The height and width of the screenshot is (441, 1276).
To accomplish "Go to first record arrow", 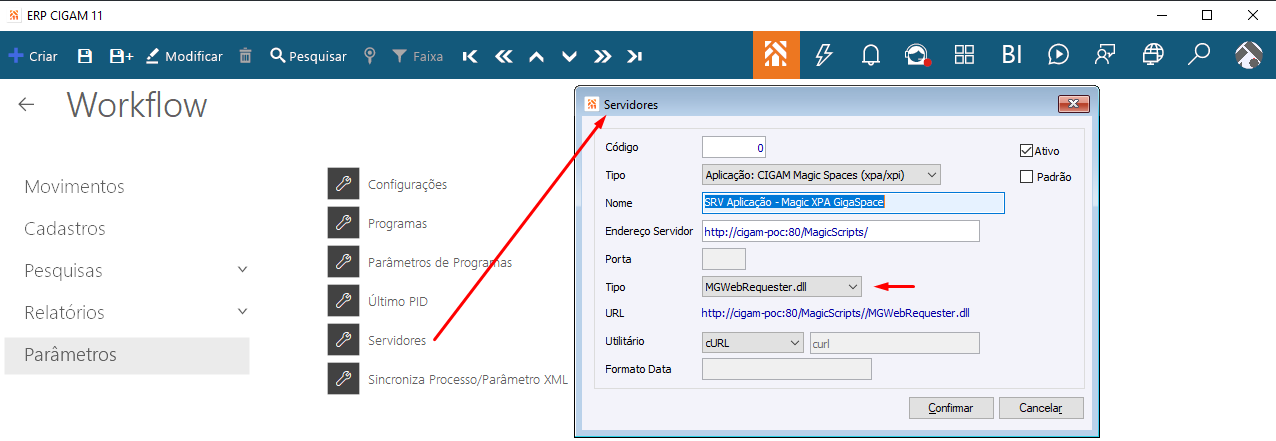I will coord(470,56).
